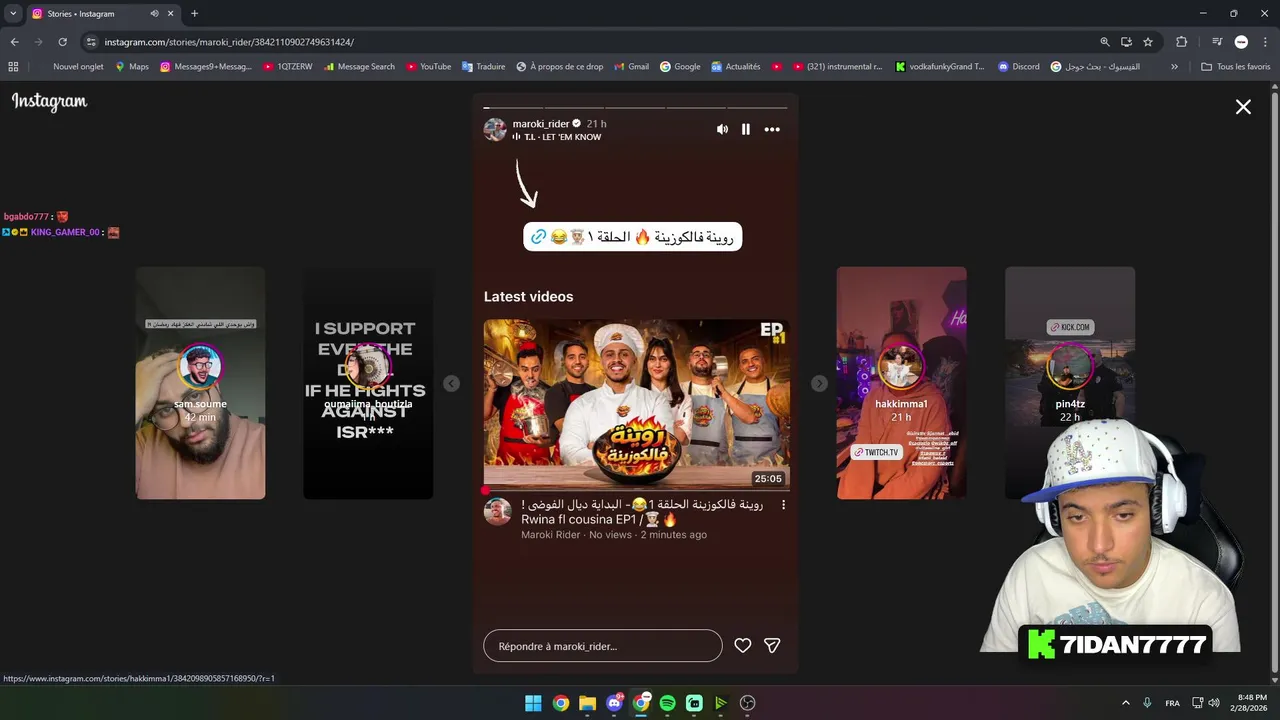Close the Stories • Instagram tab
Image resolution: width=1280 pixels, height=720 pixels.
pyautogui.click(x=170, y=14)
